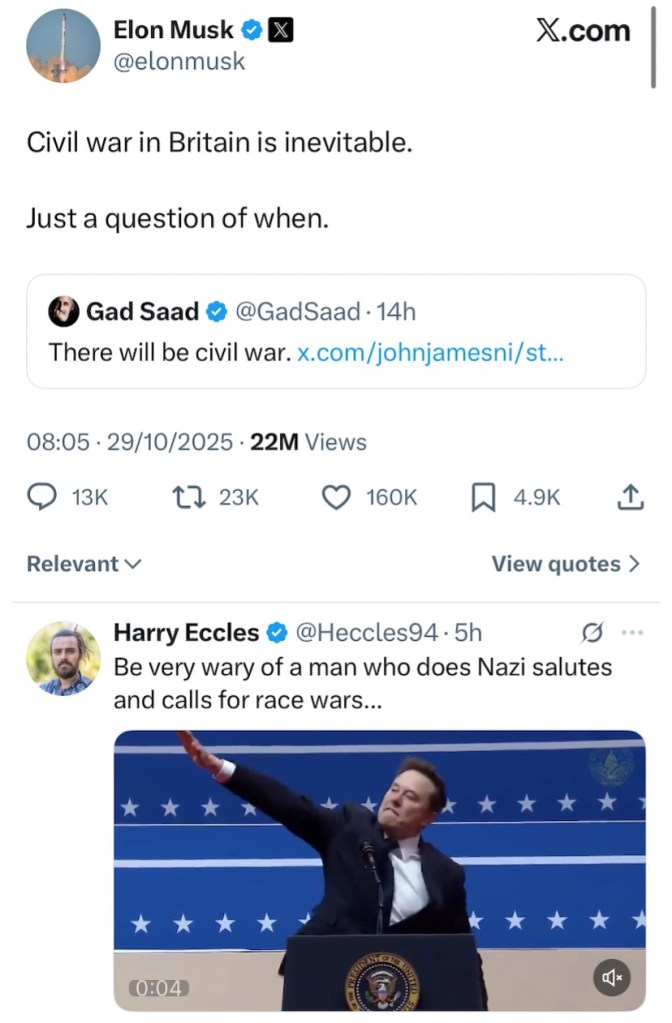Click the blue verified badge next to Elon Musk
The width and height of the screenshot is (672, 1023).
[x=252, y=31]
